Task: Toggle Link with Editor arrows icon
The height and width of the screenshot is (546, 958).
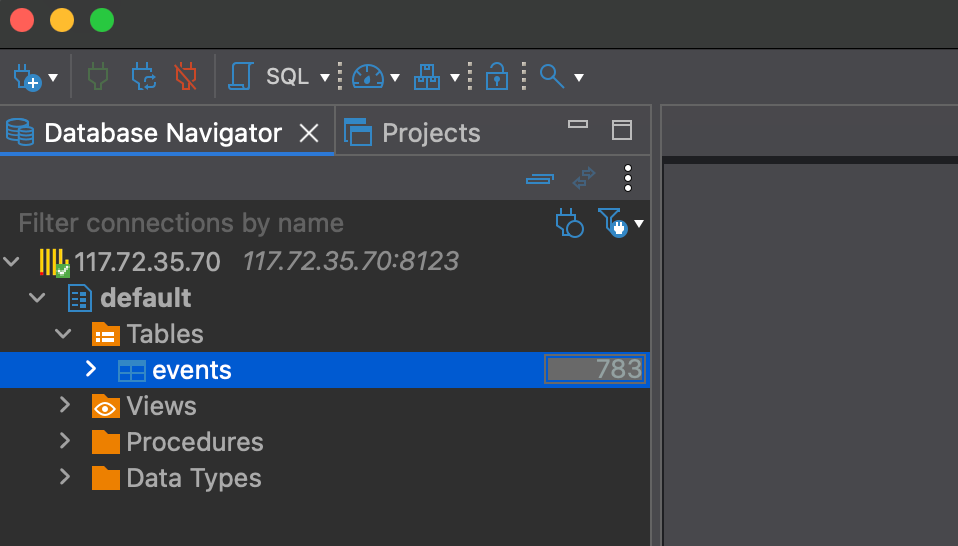Action: (x=584, y=178)
